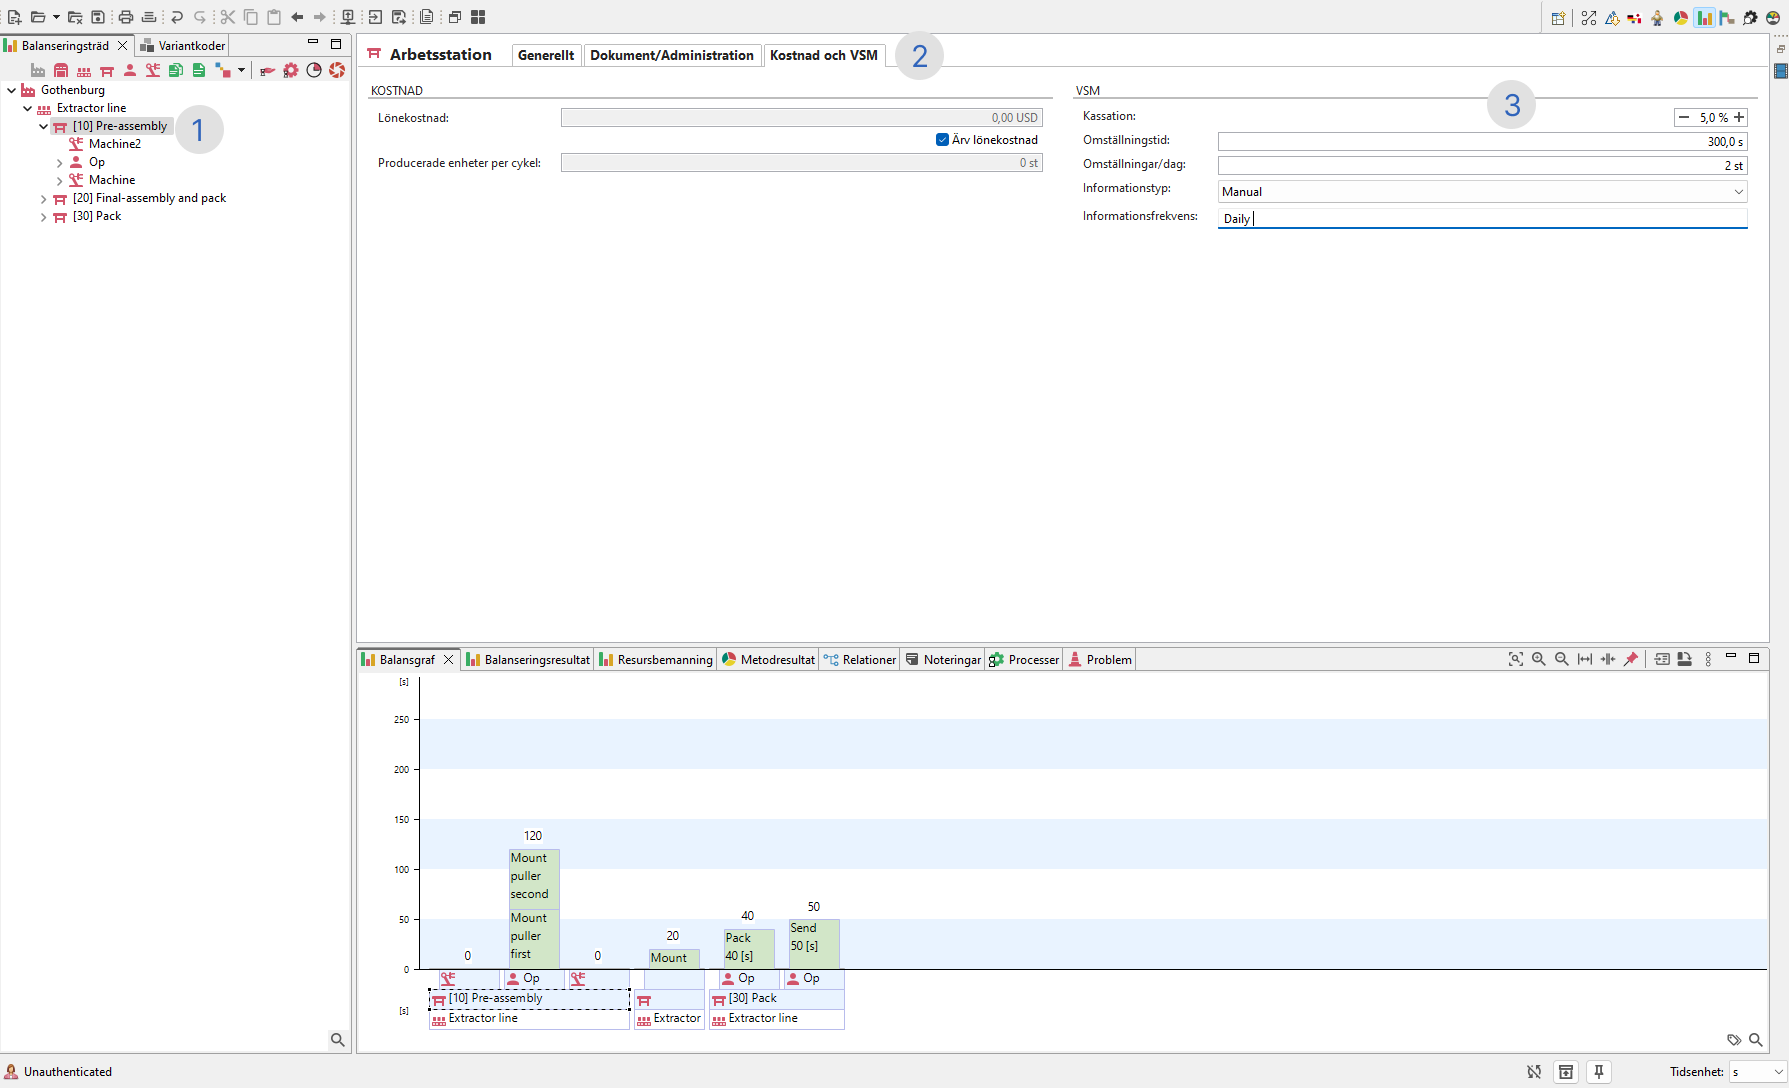Collapse the [10] Pre-assembly tree node
1789x1088 pixels.
(x=43, y=127)
